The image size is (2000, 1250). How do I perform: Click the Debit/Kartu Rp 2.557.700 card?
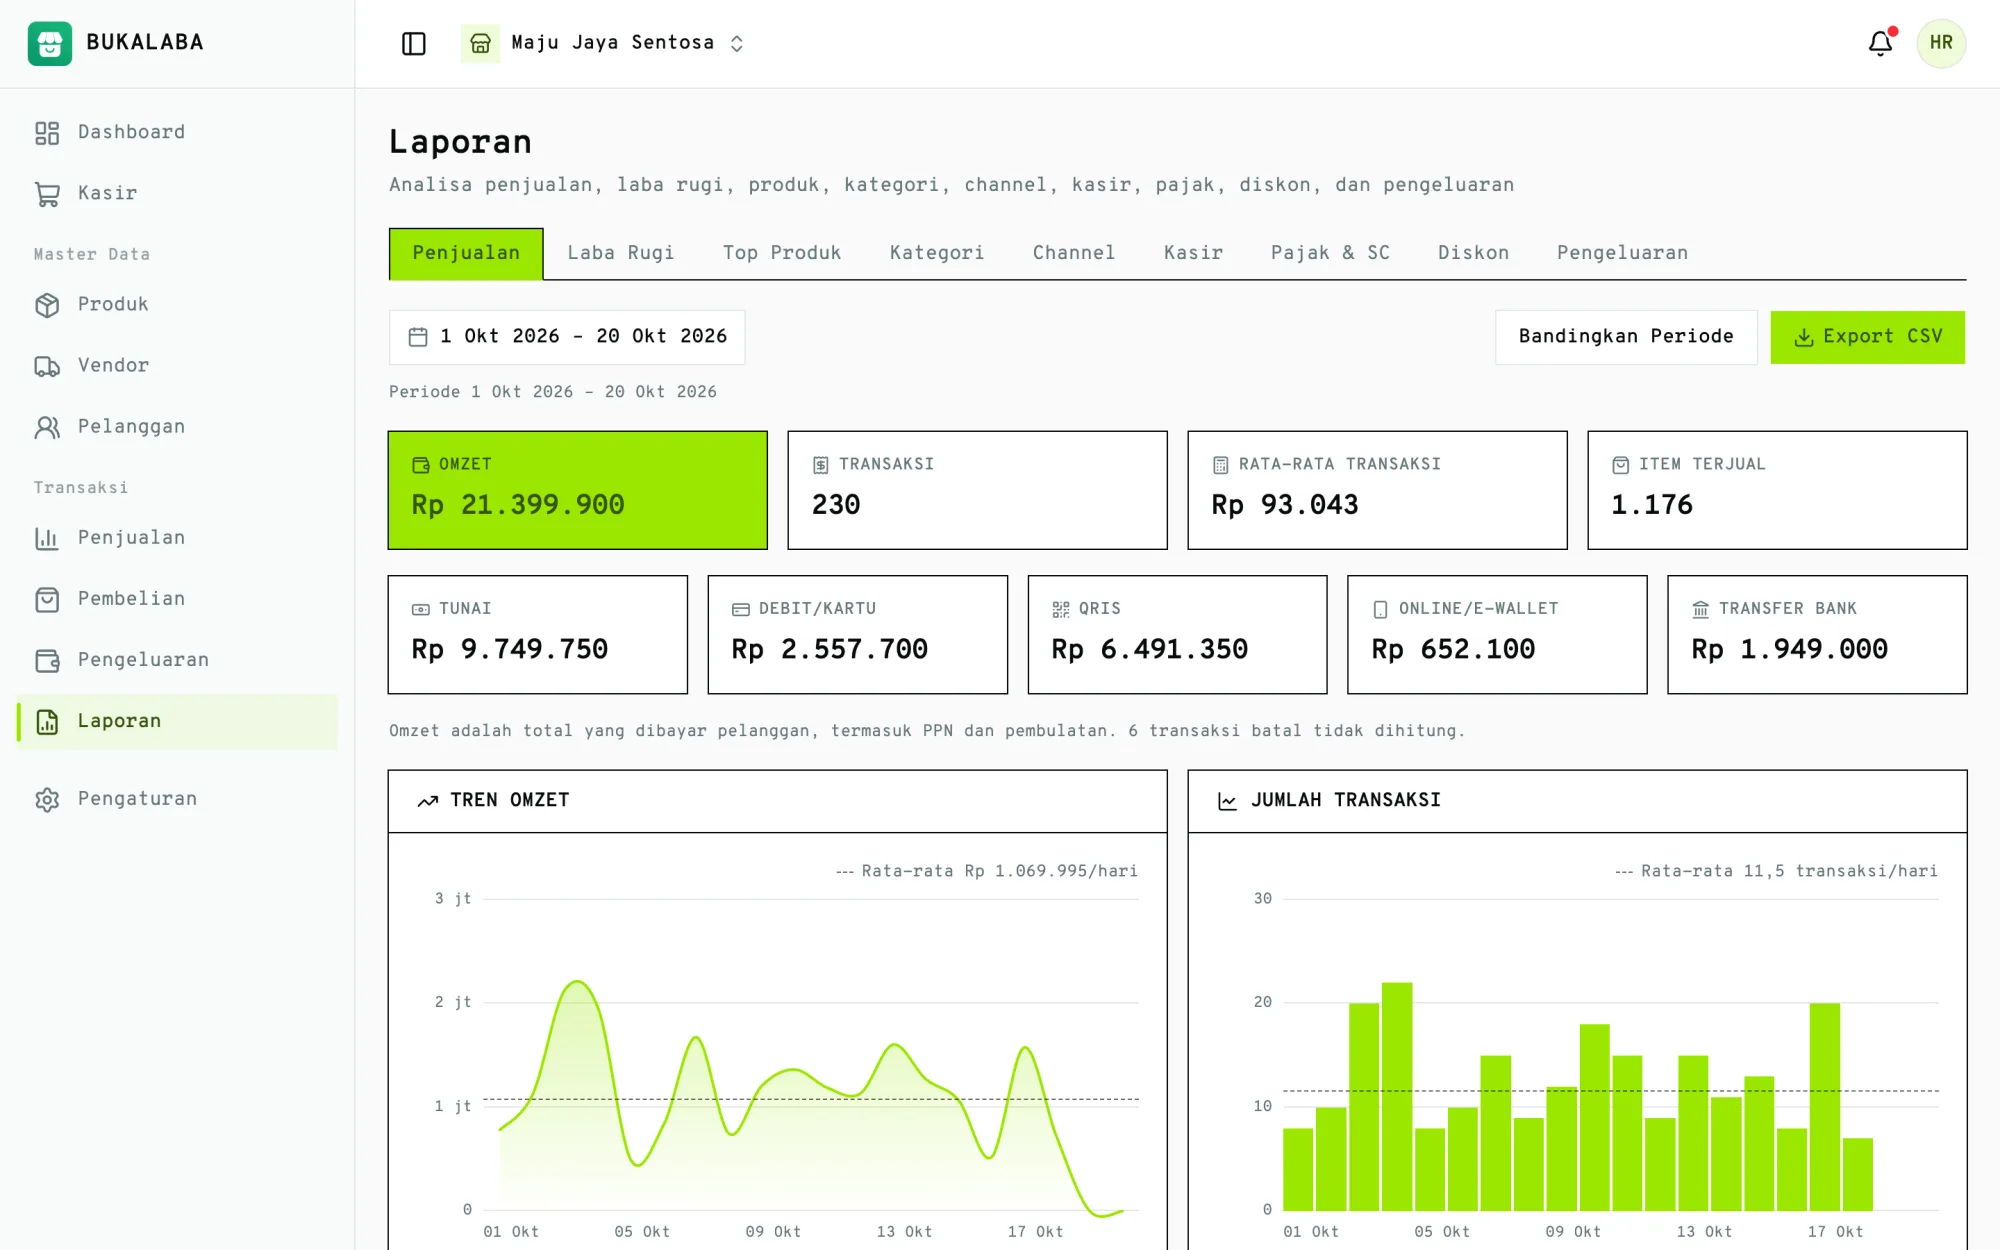pyautogui.click(x=857, y=634)
